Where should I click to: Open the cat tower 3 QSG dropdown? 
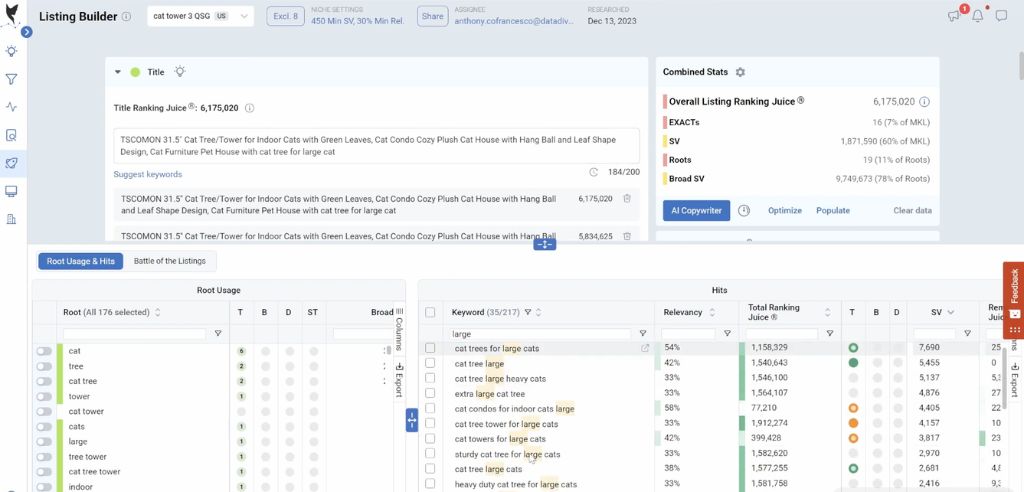click(200, 16)
